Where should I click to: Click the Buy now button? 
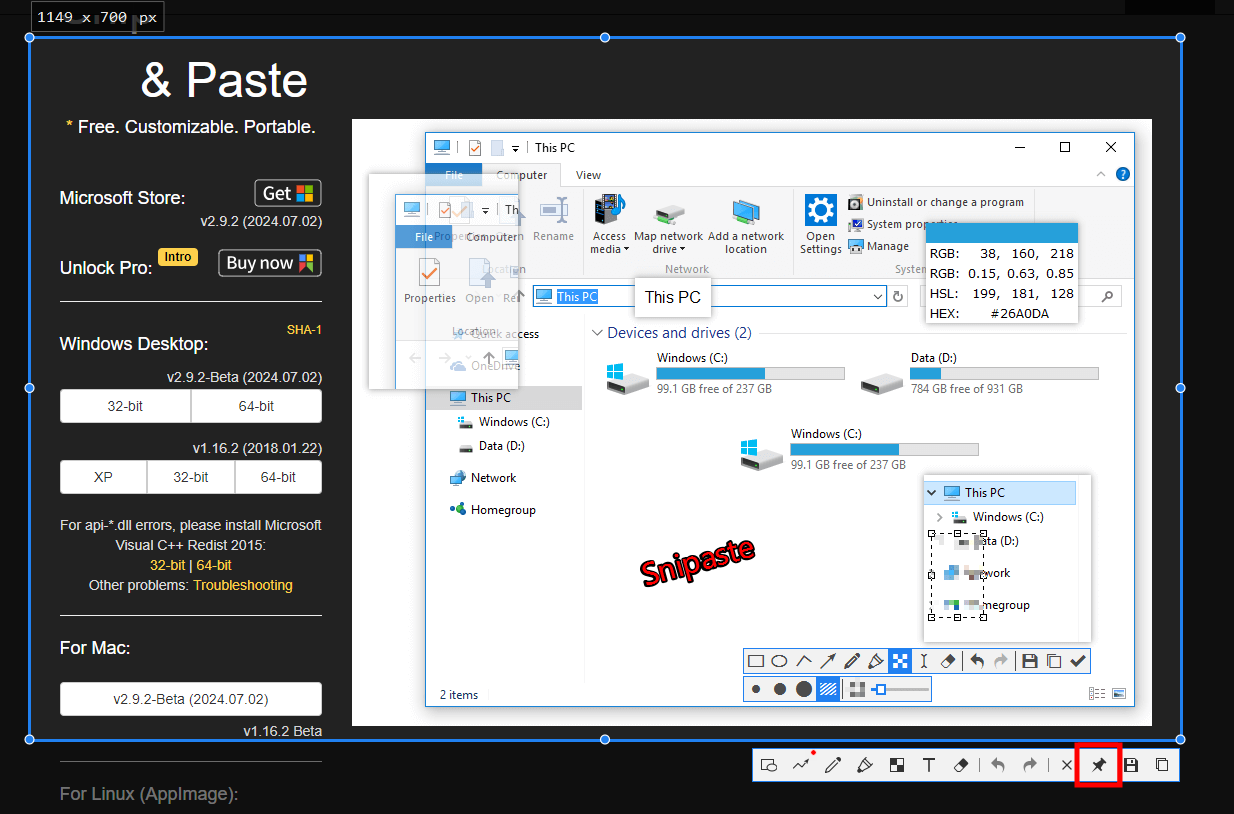tap(269, 263)
